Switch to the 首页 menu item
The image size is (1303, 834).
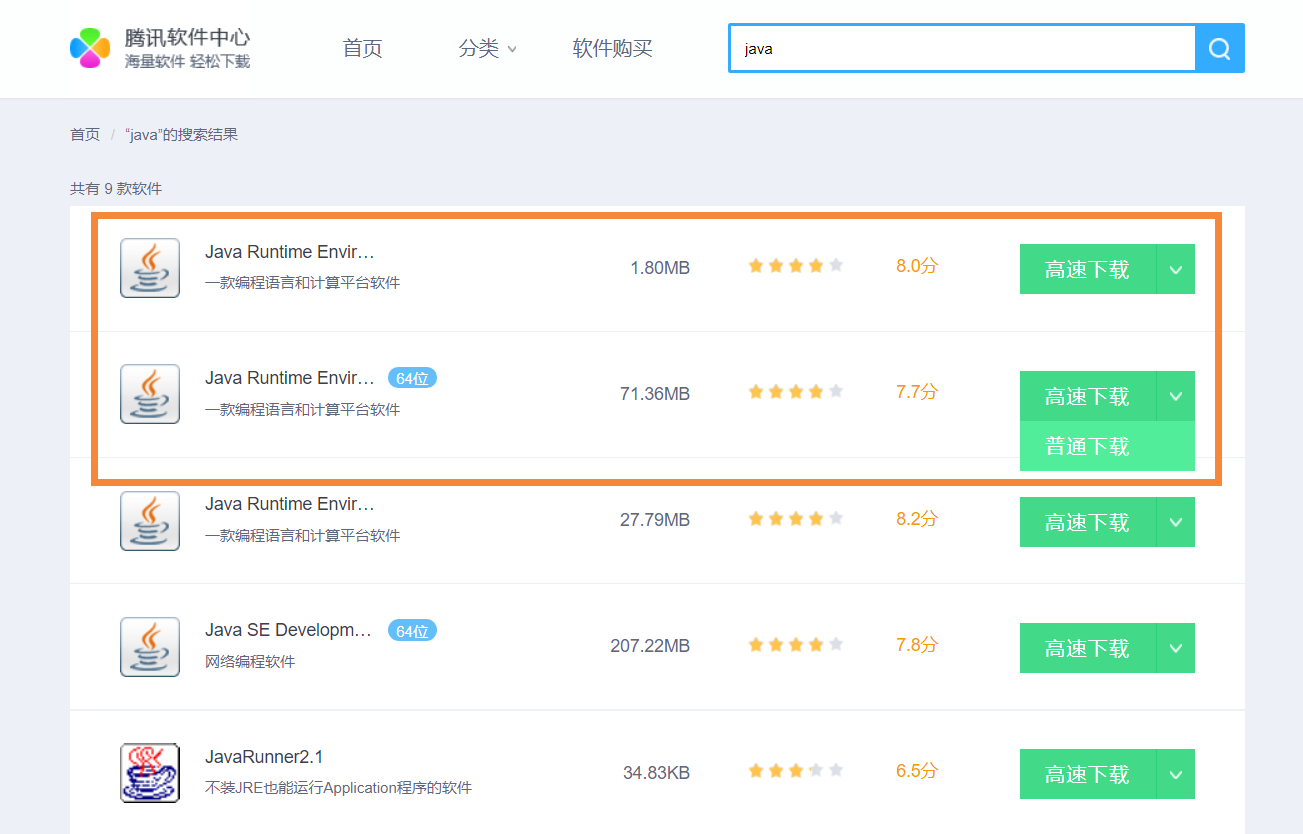click(362, 48)
